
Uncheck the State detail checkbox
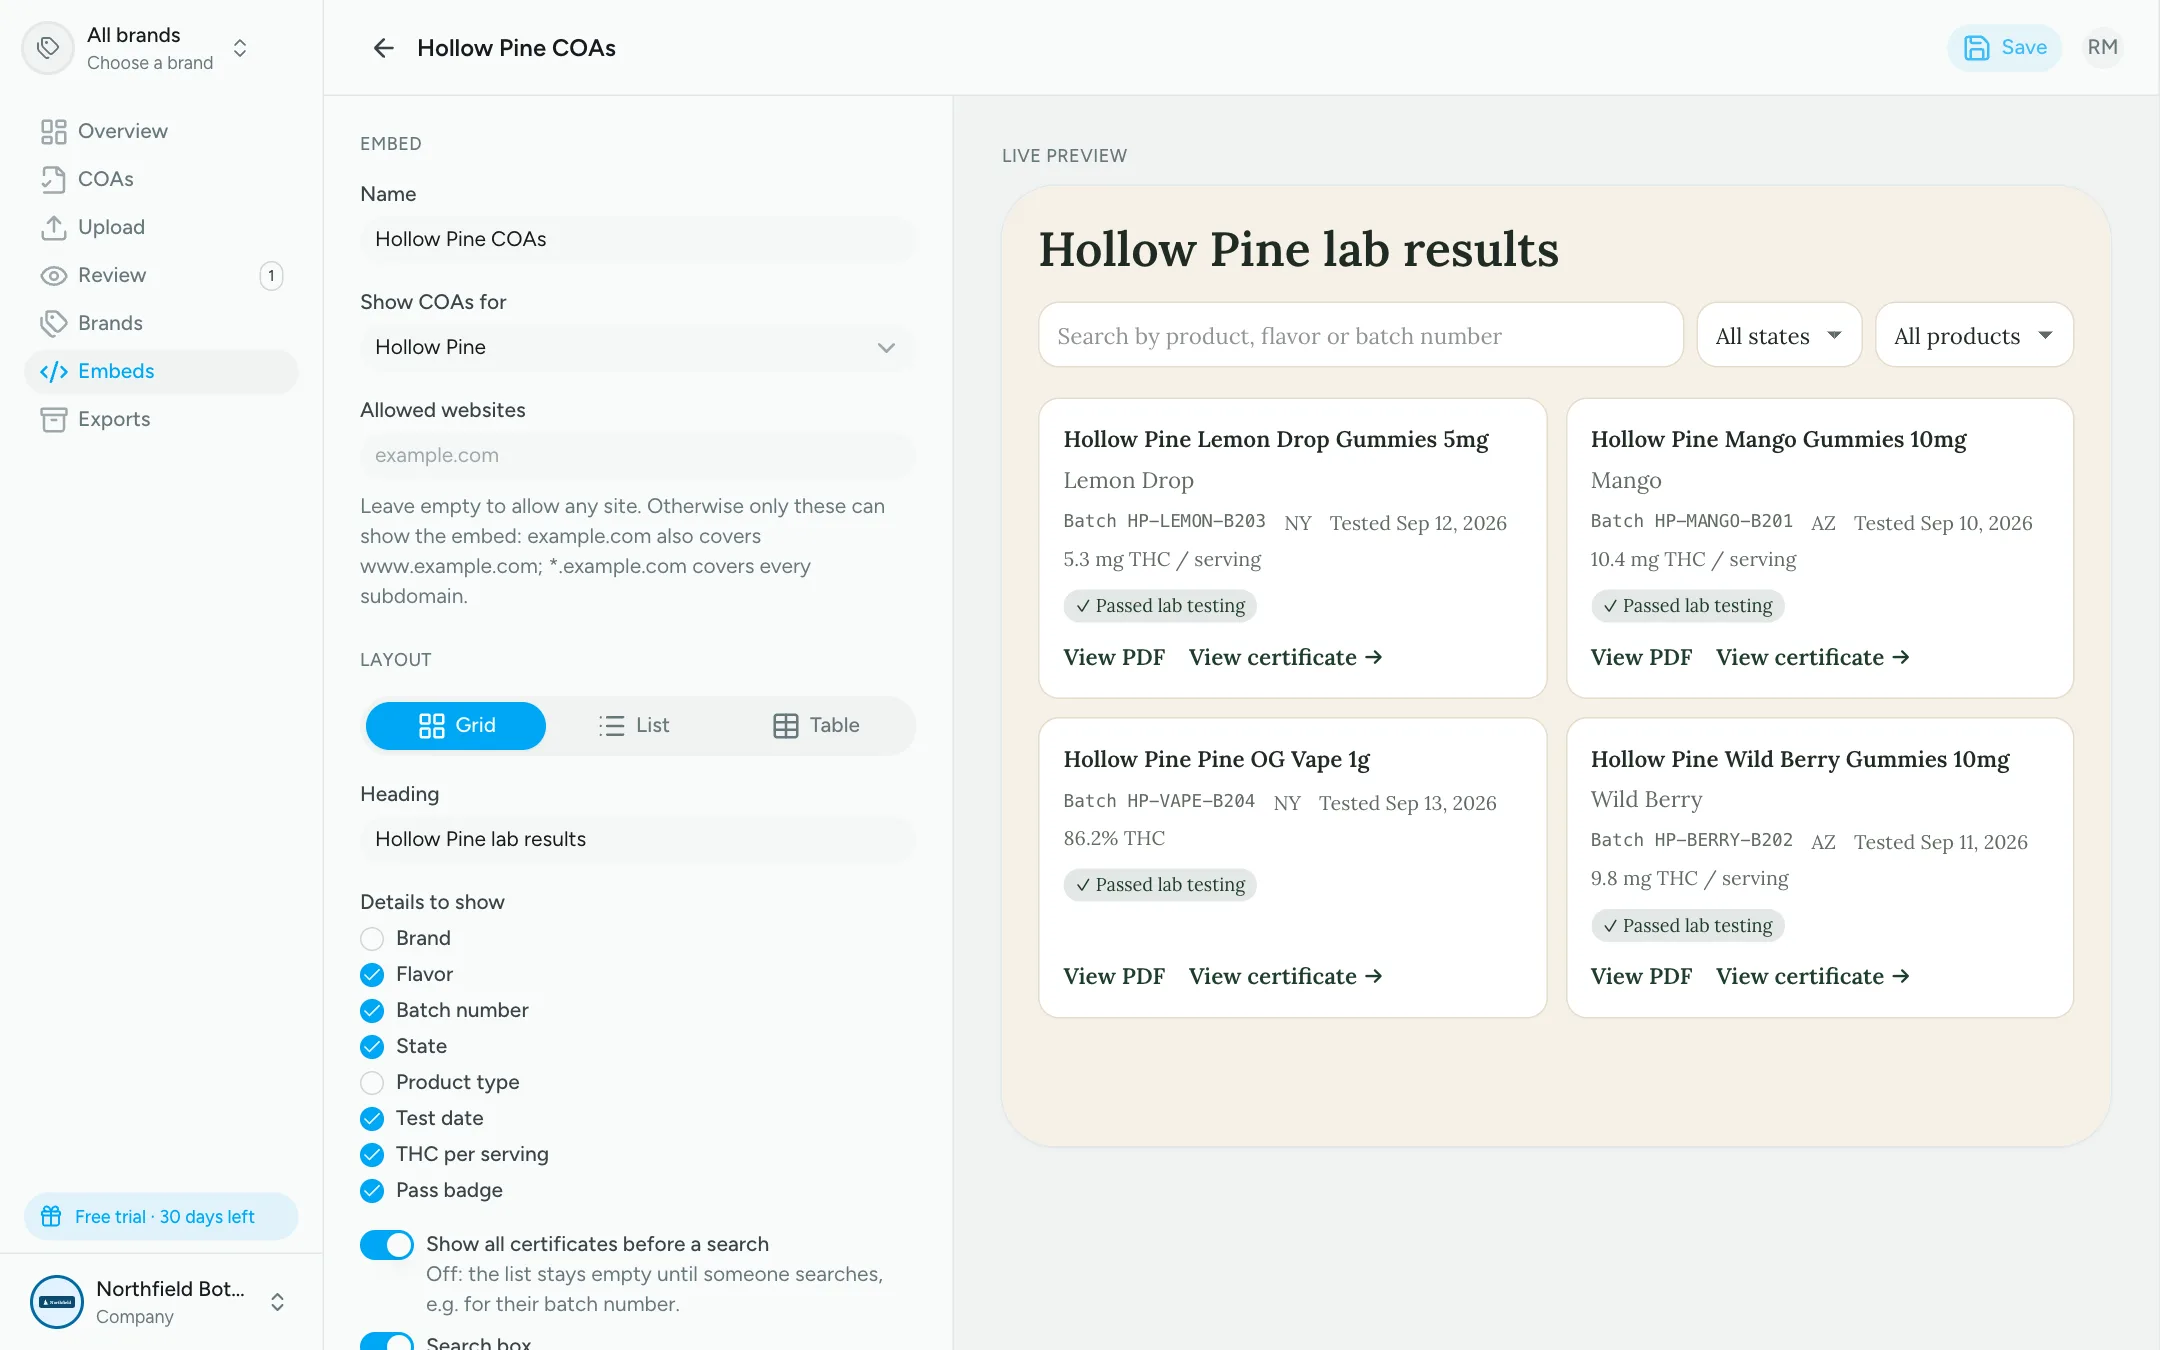click(x=372, y=1046)
